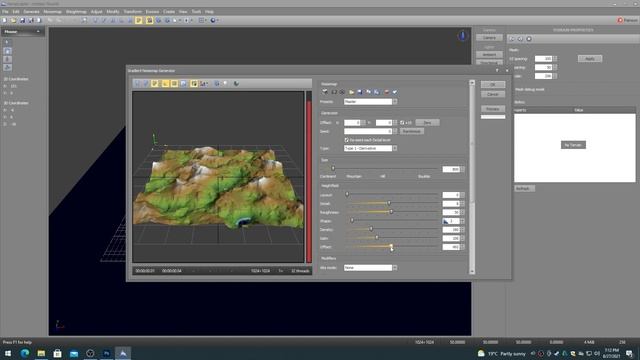Open Photoshop from the taskbar

tap(107, 353)
